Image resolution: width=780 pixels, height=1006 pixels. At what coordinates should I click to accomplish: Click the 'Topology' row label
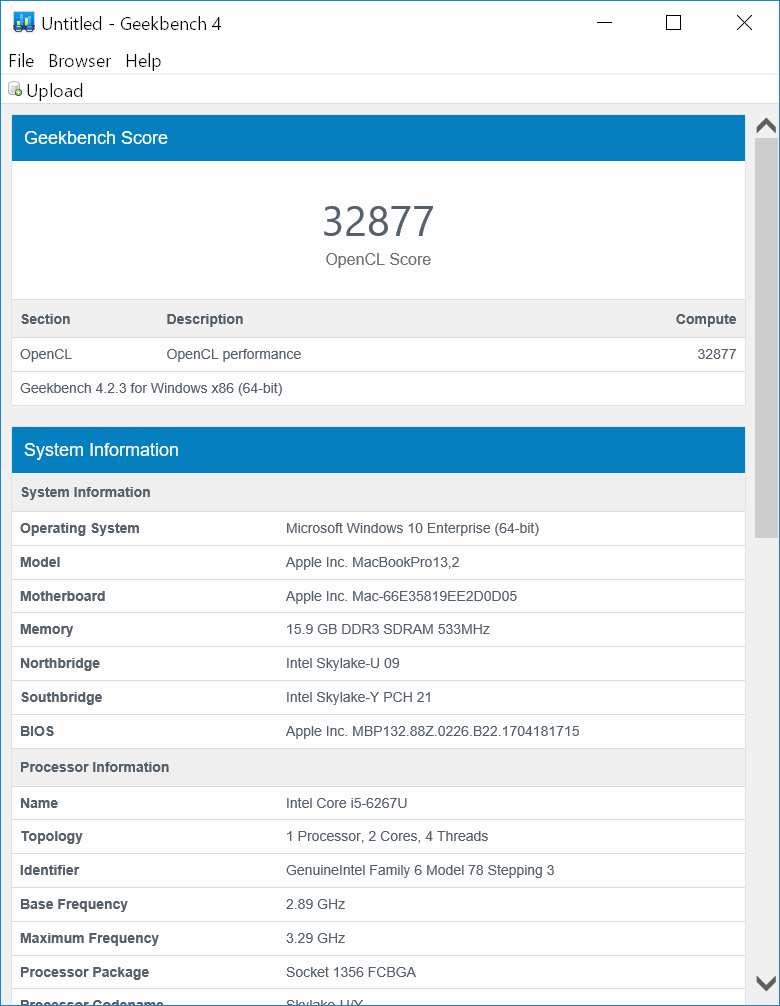[x=51, y=836]
